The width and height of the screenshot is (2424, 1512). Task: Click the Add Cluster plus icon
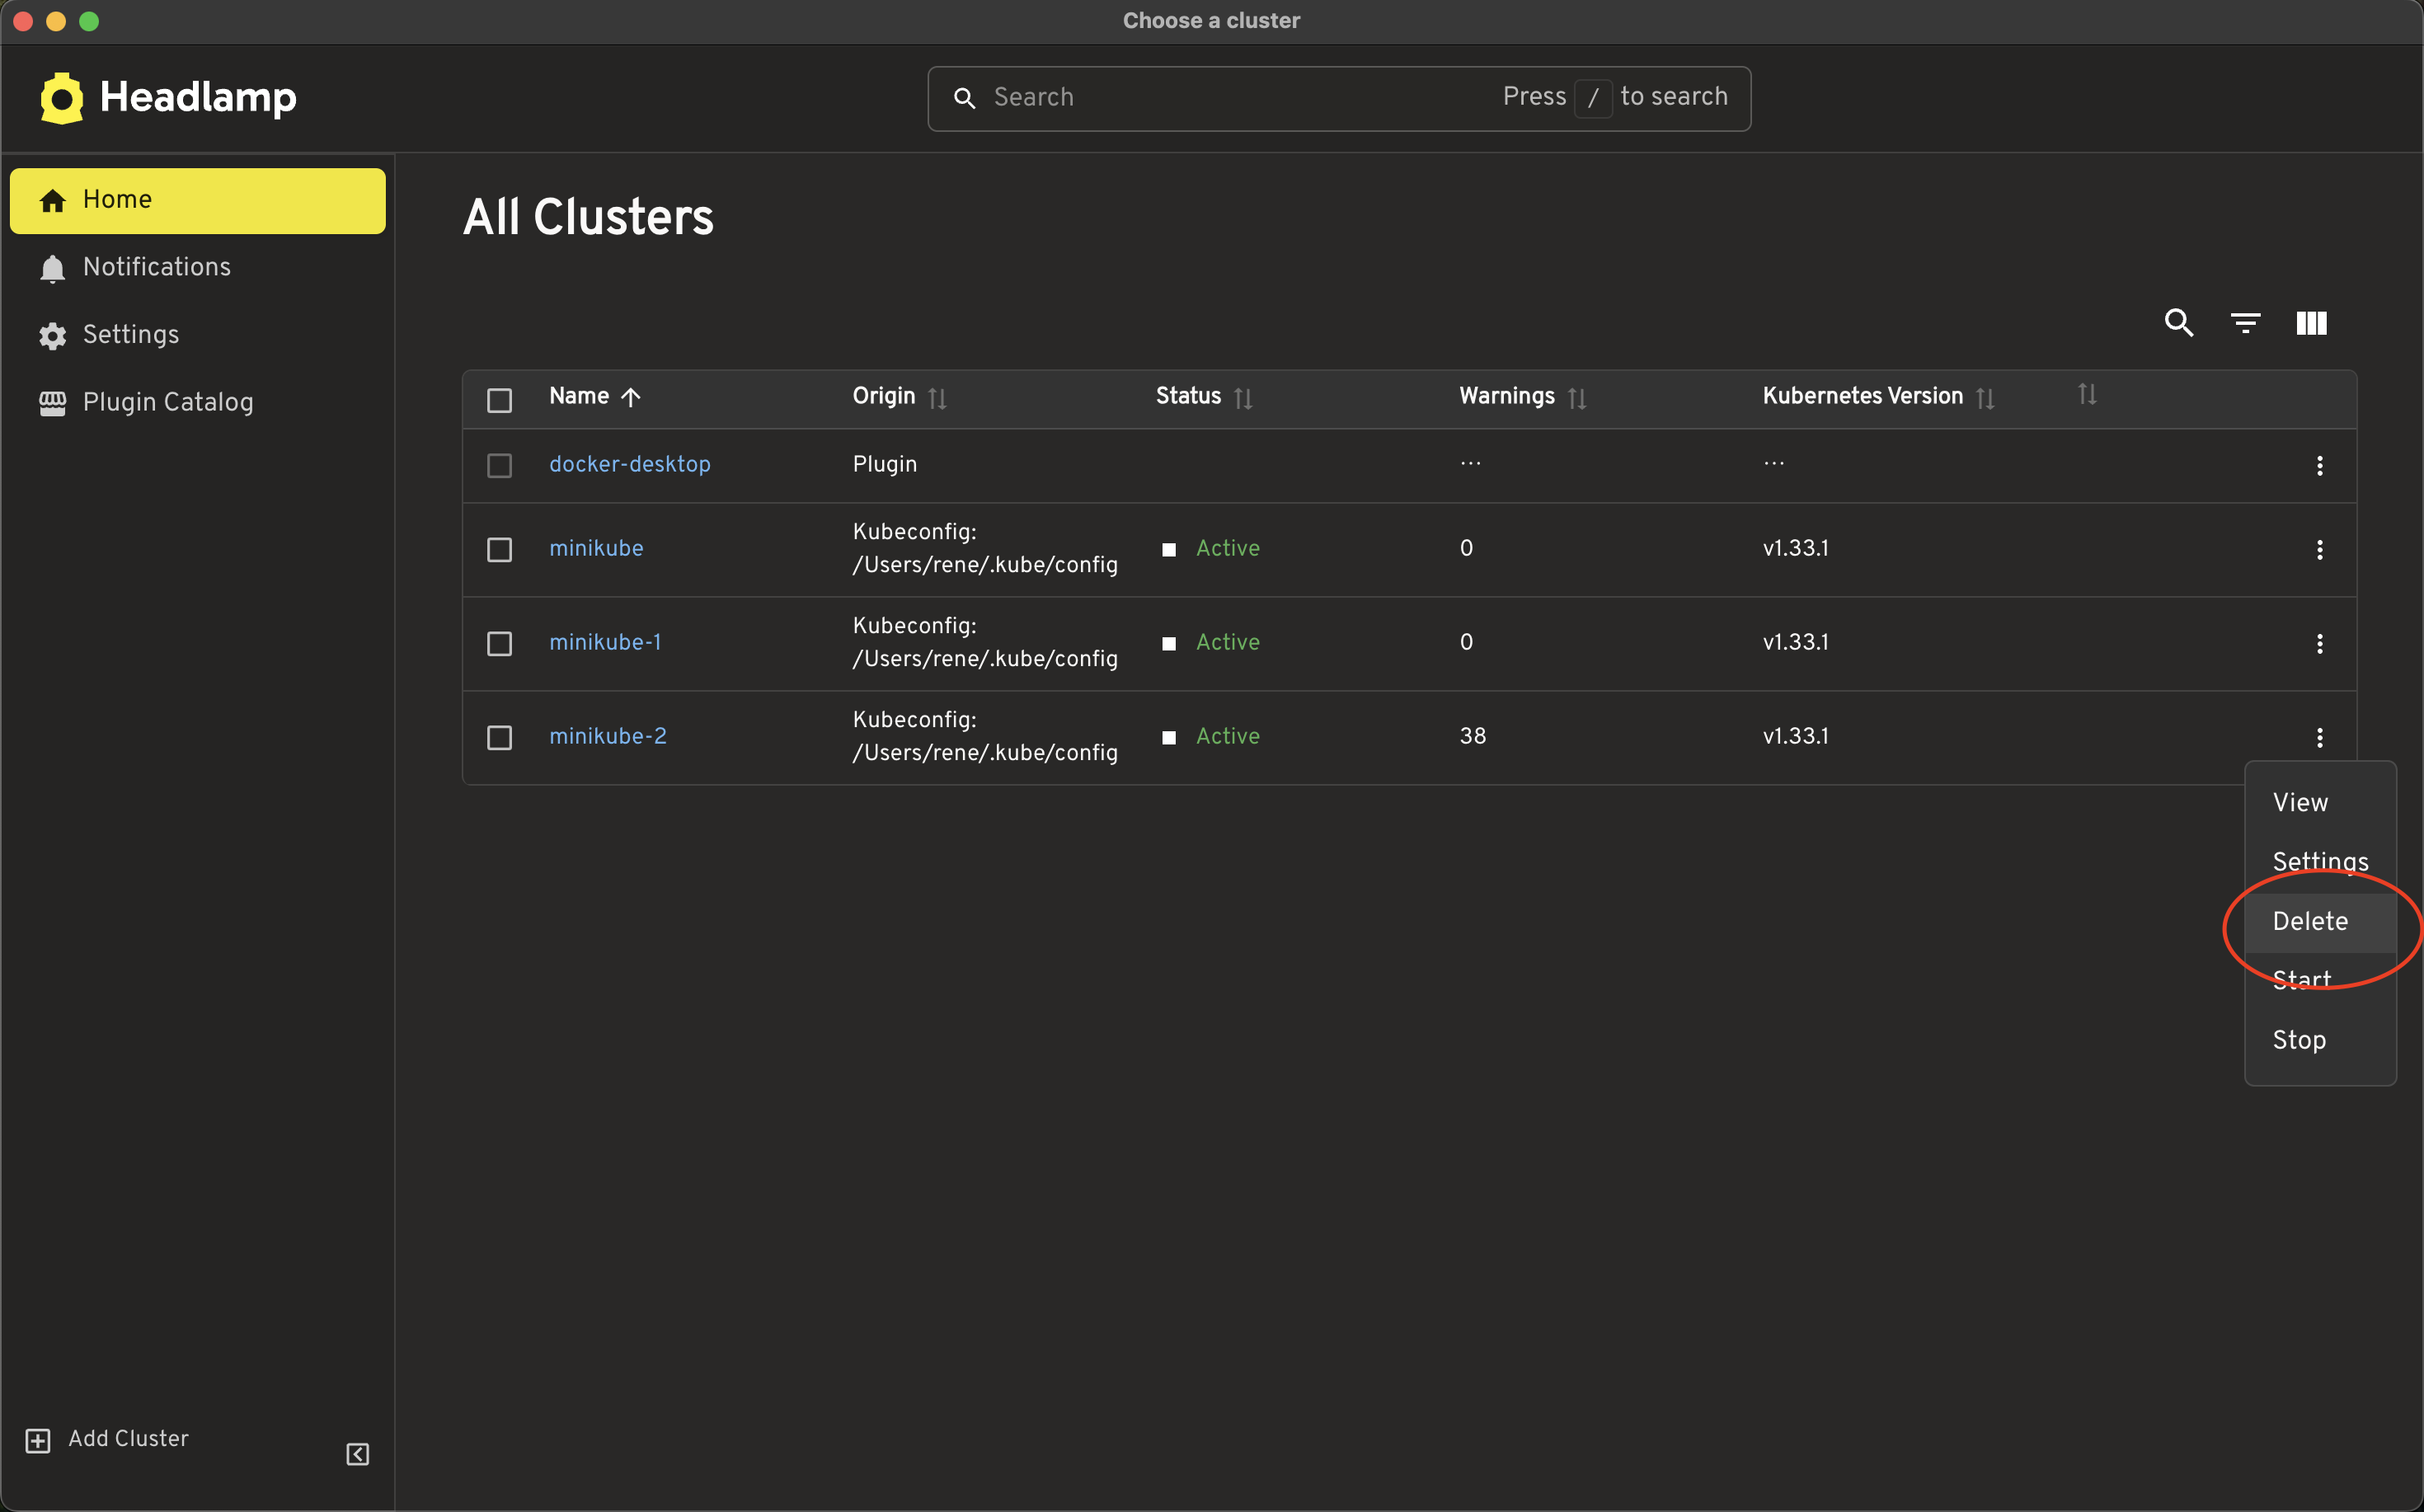point(38,1440)
